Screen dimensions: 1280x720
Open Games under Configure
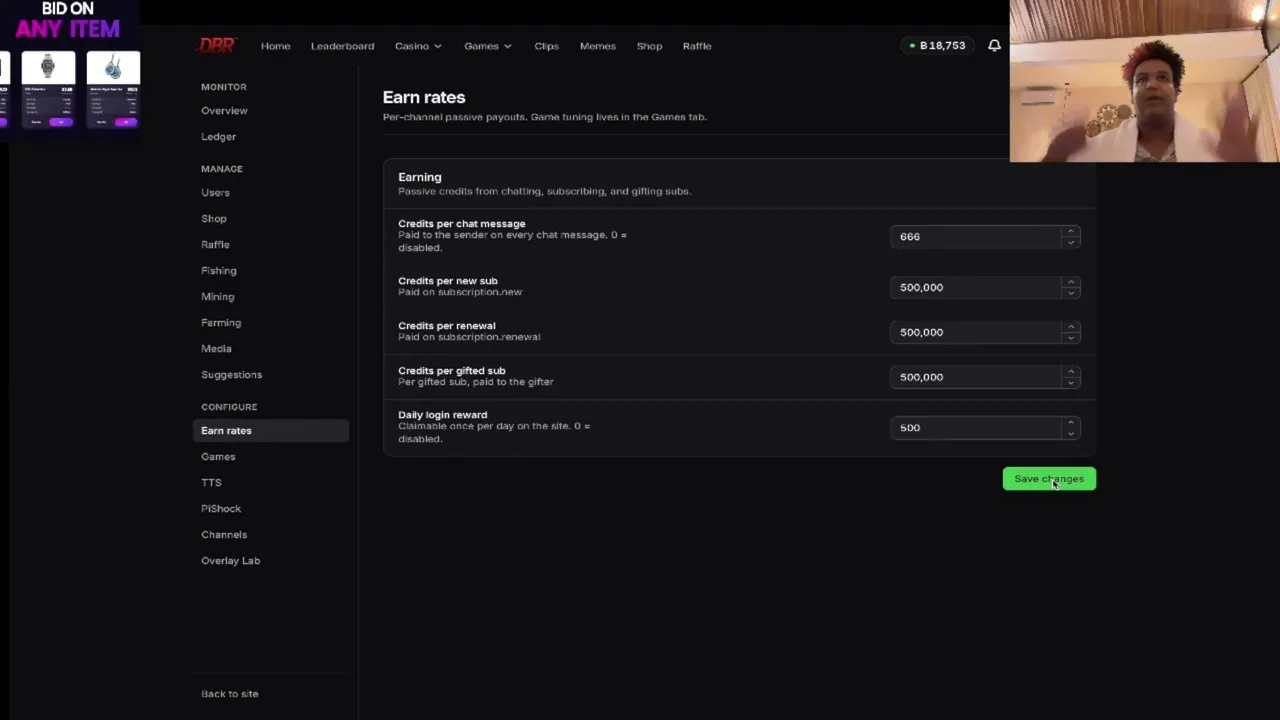(218, 457)
